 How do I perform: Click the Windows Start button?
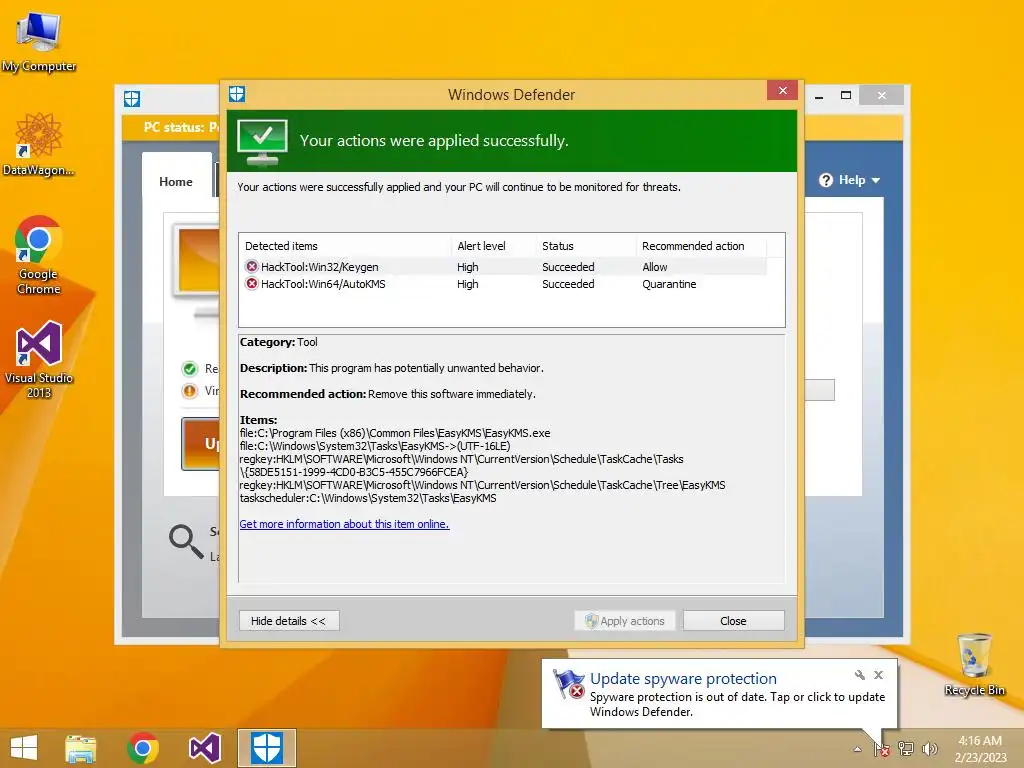pos(24,748)
